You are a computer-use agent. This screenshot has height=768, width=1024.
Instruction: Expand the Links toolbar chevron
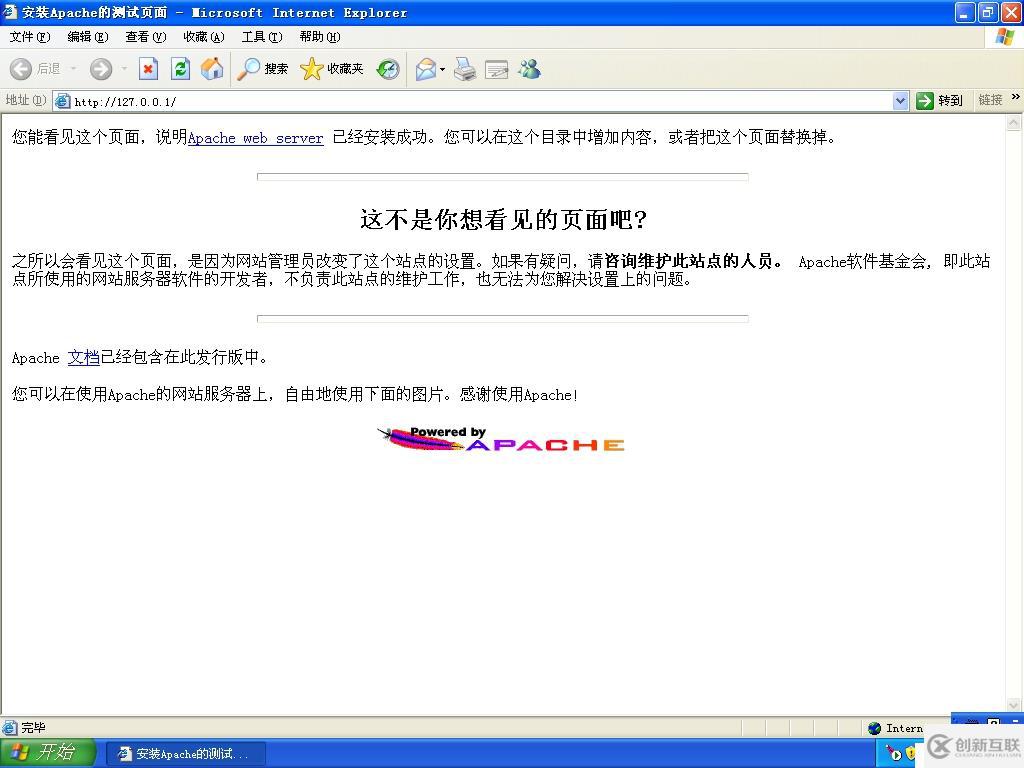(1016, 97)
